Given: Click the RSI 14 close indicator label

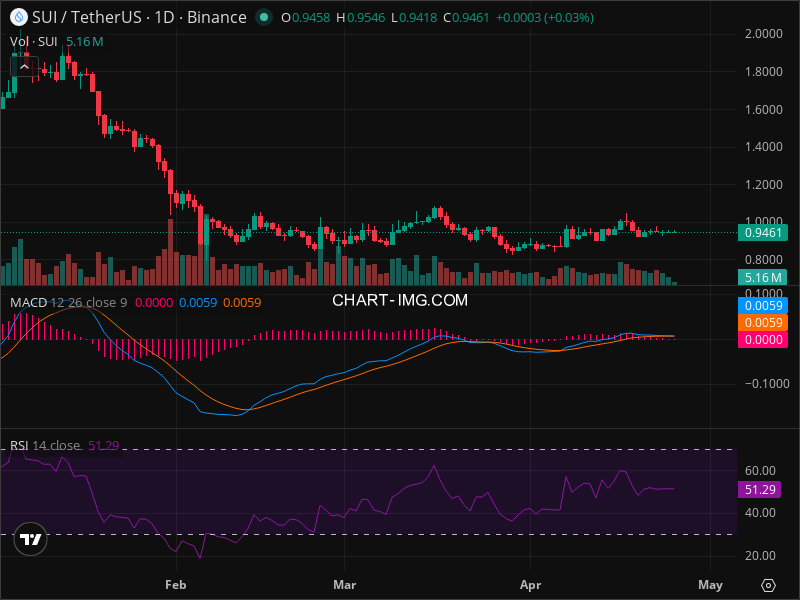Looking at the screenshot, I should point(45,445).
